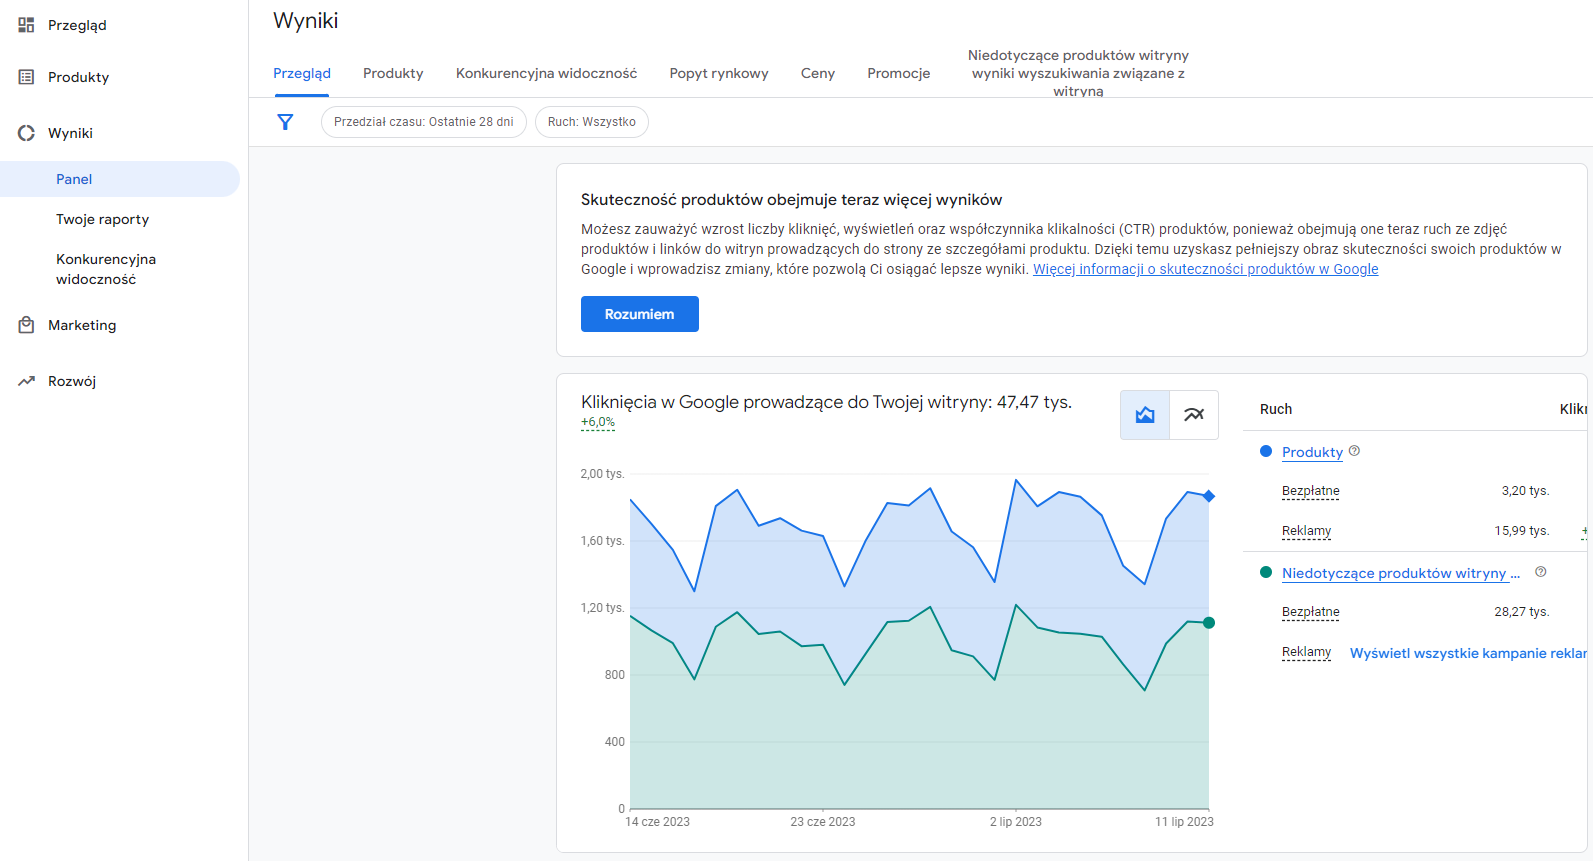Open Więcej informacji o skuteczności produktów link

tap(1205, 269)
